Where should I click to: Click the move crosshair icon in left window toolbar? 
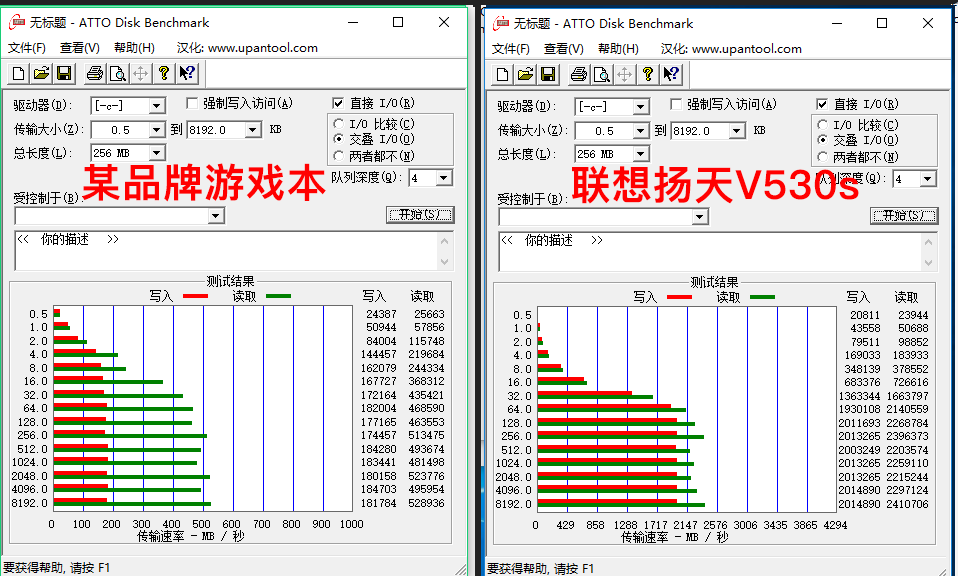[x=141, y=74]
